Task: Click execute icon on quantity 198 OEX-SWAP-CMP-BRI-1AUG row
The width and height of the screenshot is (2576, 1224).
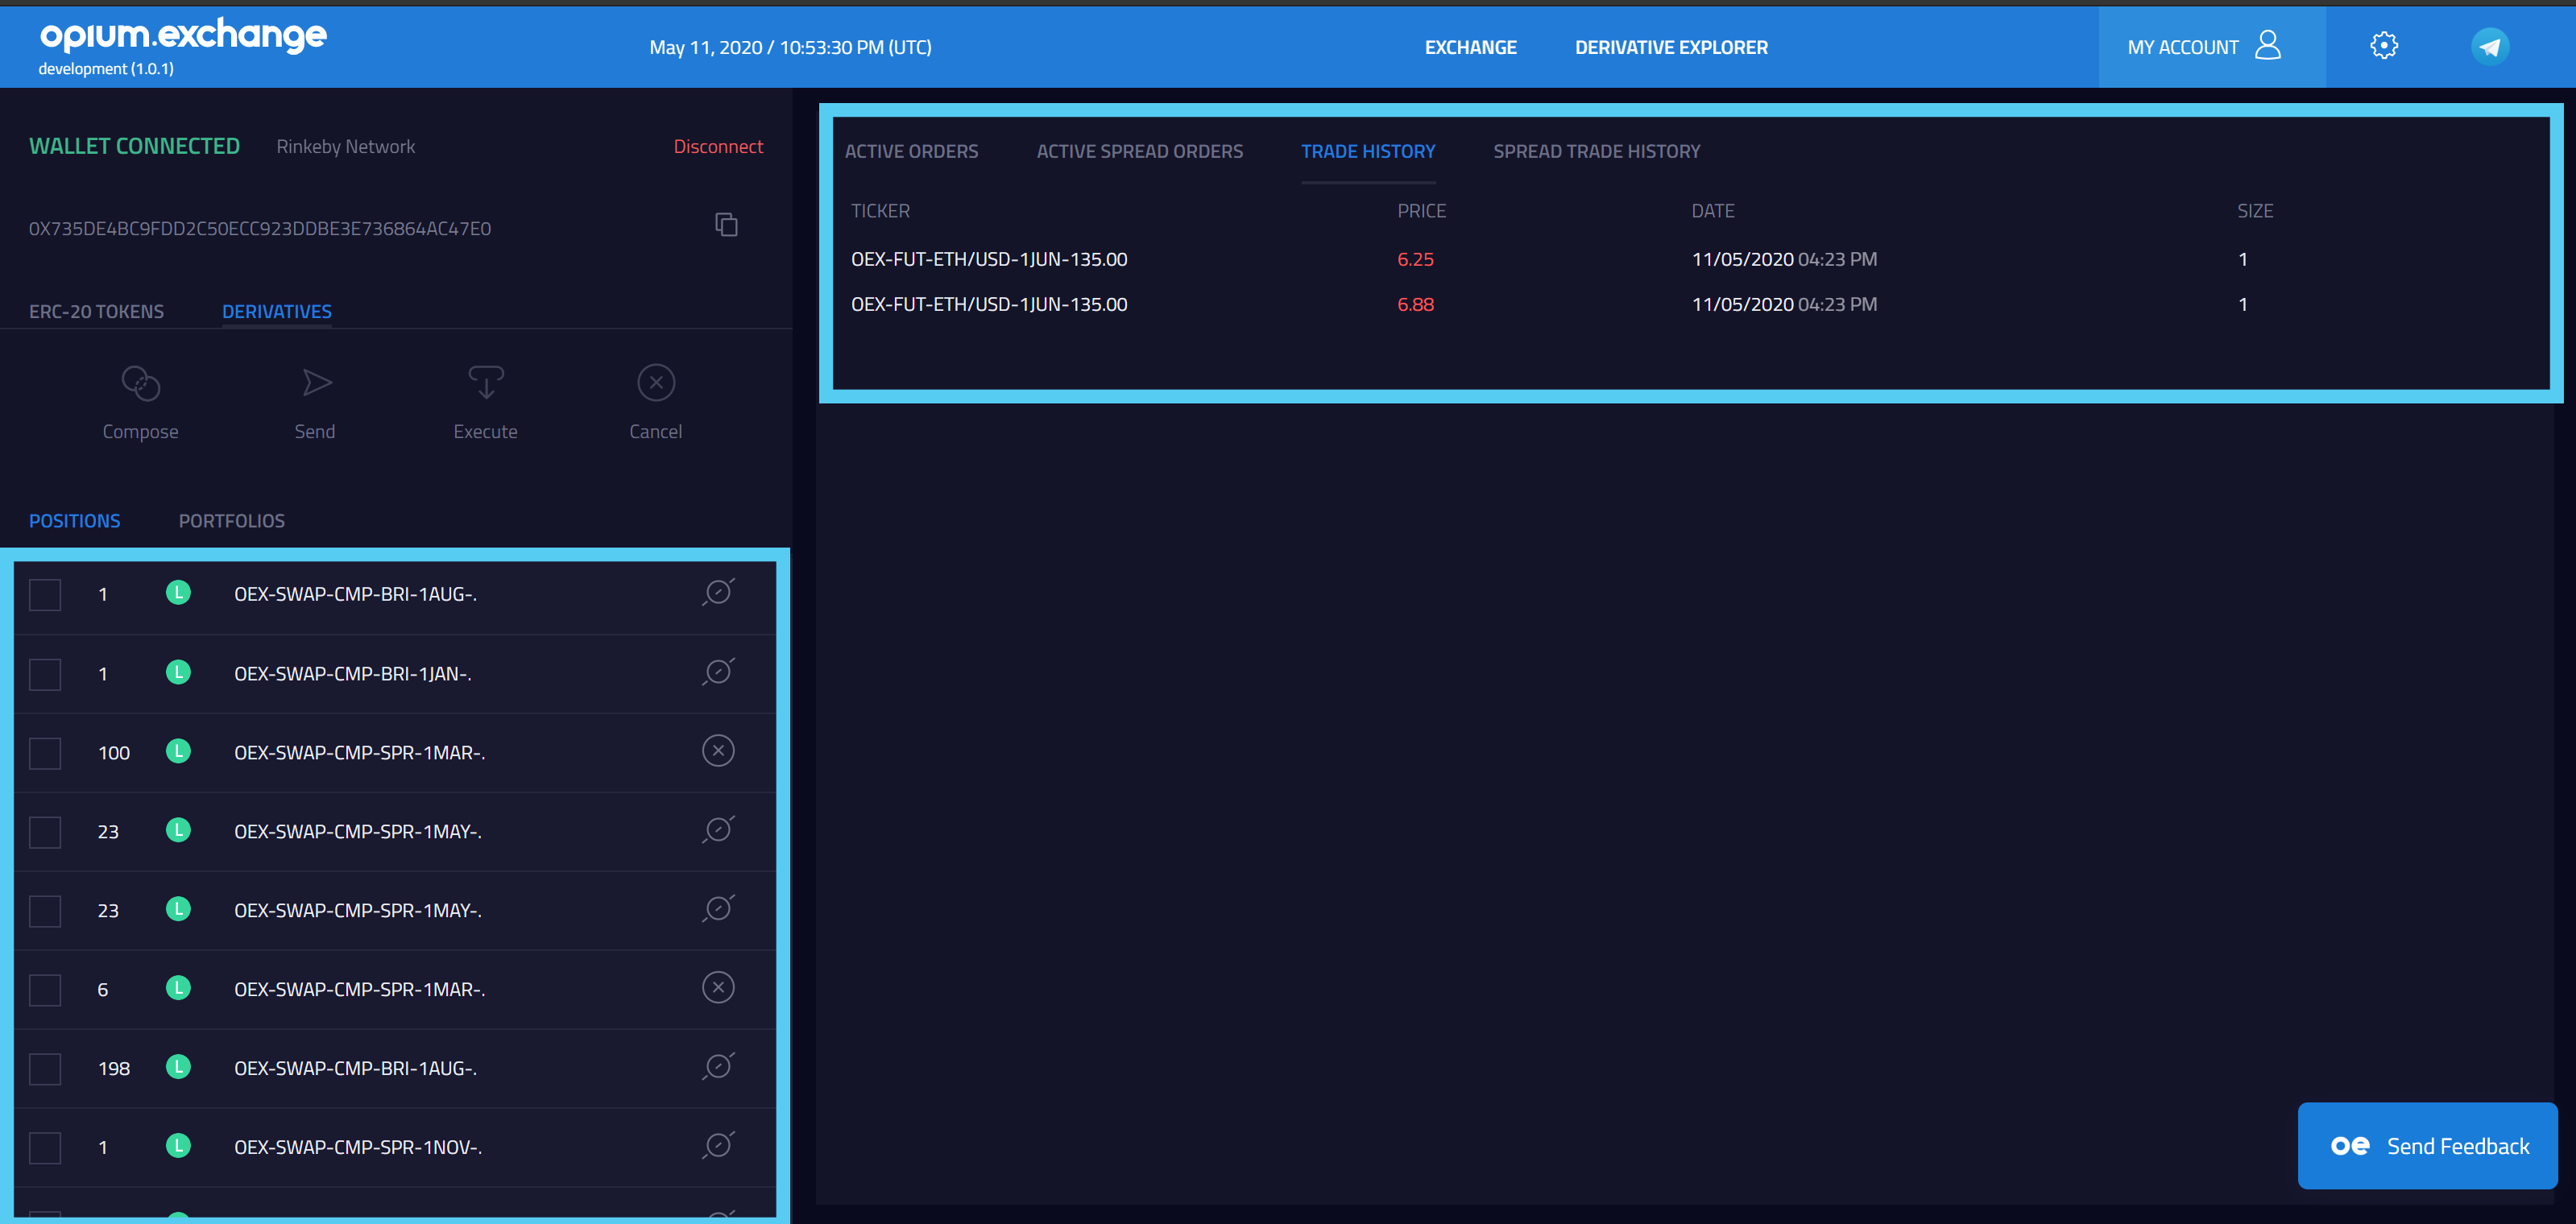Action: click(718, 1067)
